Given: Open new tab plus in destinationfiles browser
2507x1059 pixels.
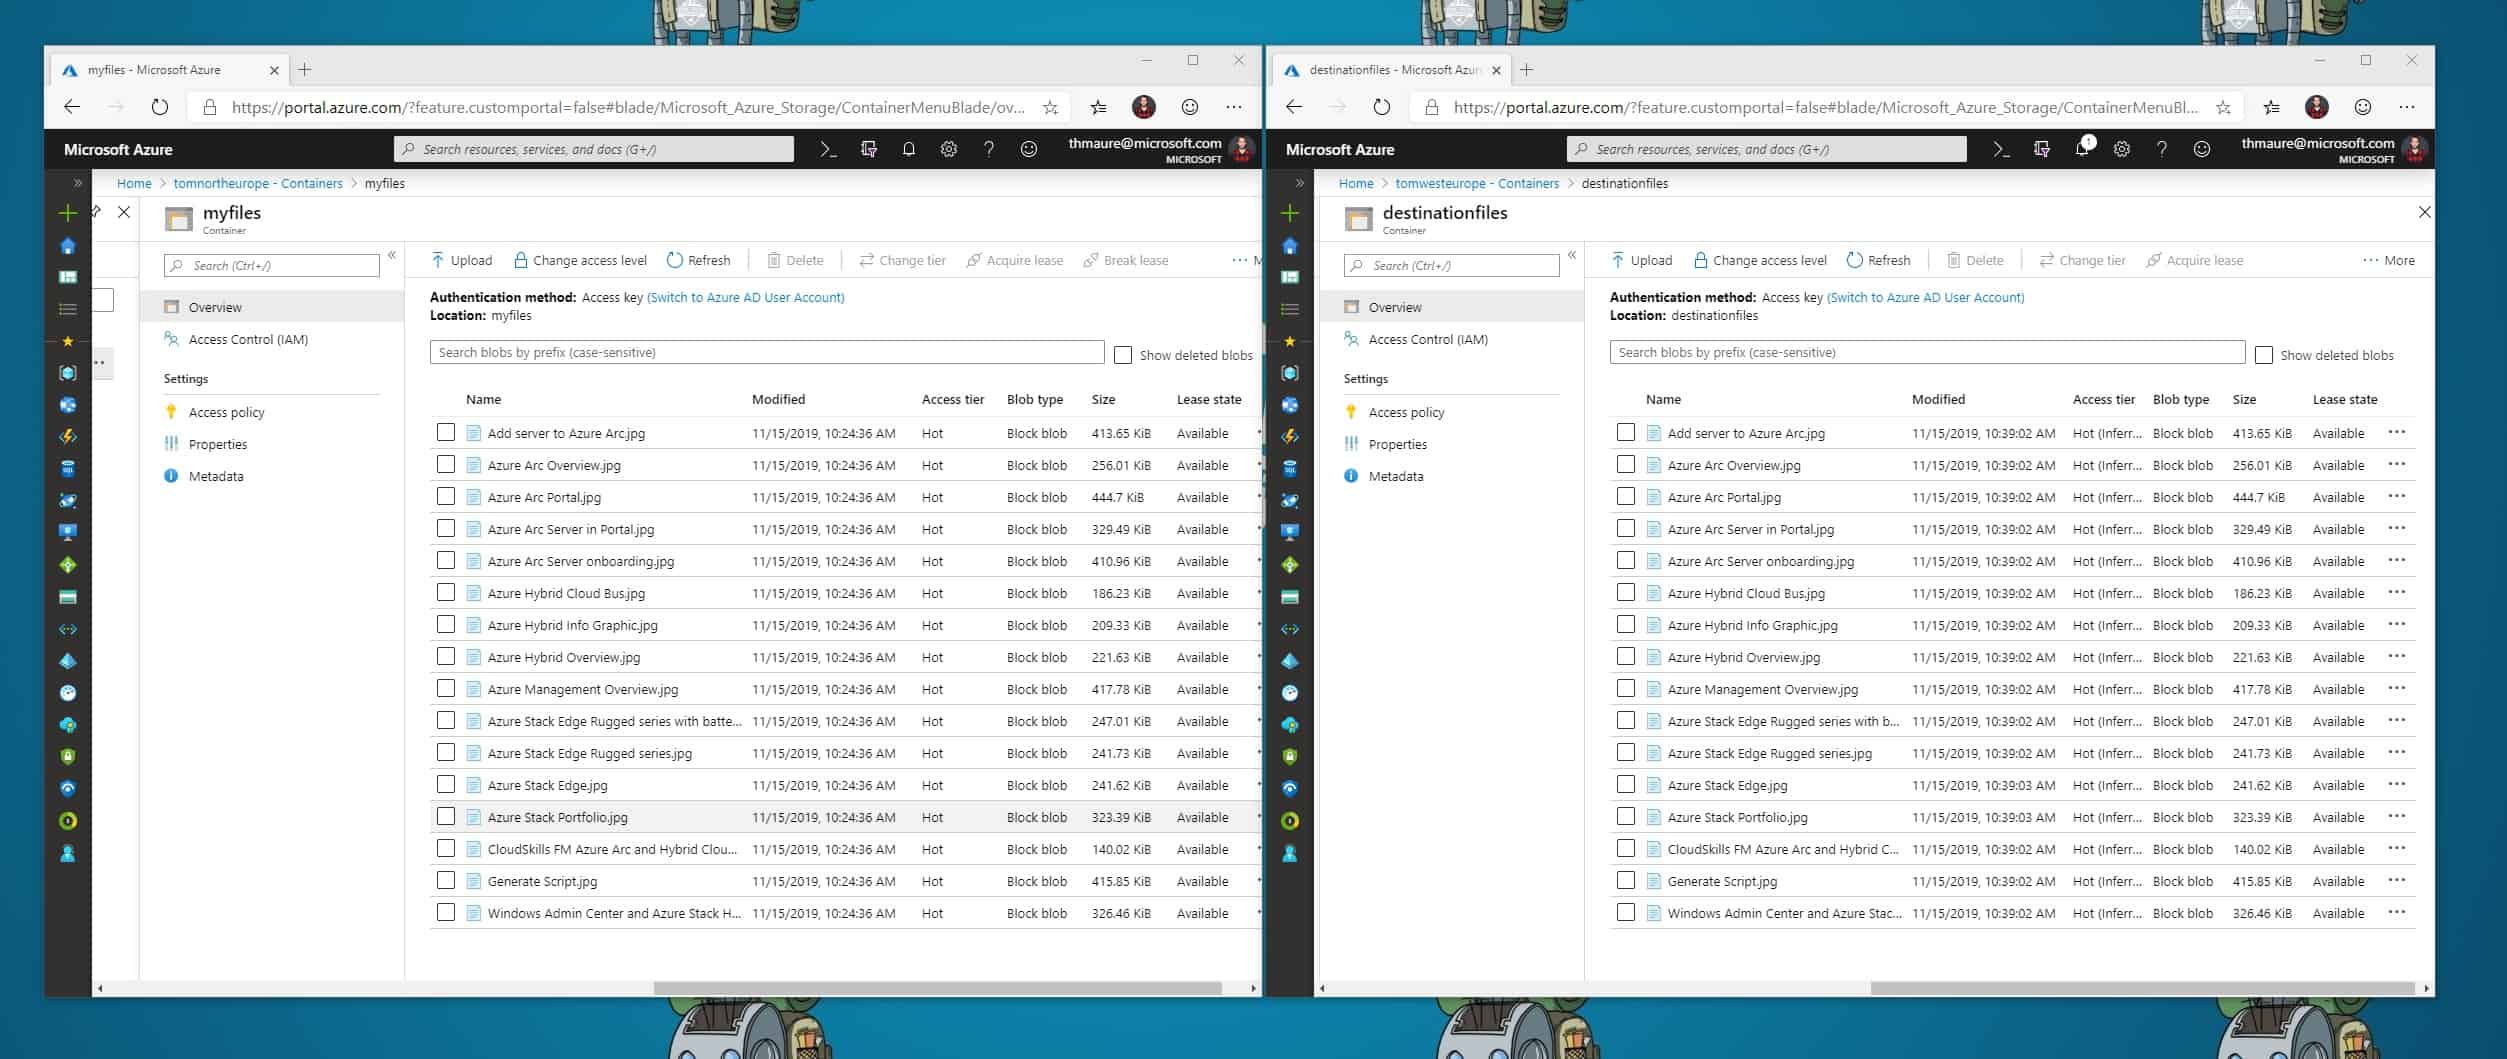Looking at the screenshot, I should [x=1526, y=70].
